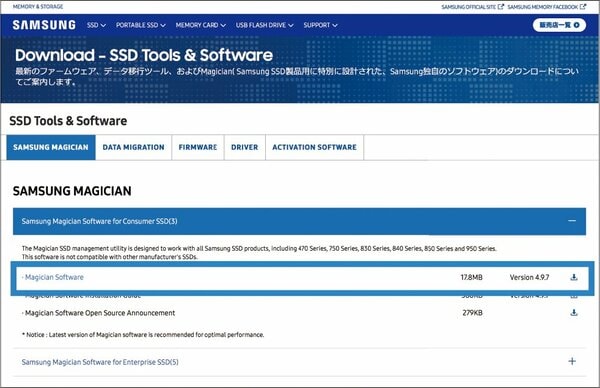Screen dimensions: 600x388
Task: Open the SSD dropdown menu
Action: click(x=96, y=25)
